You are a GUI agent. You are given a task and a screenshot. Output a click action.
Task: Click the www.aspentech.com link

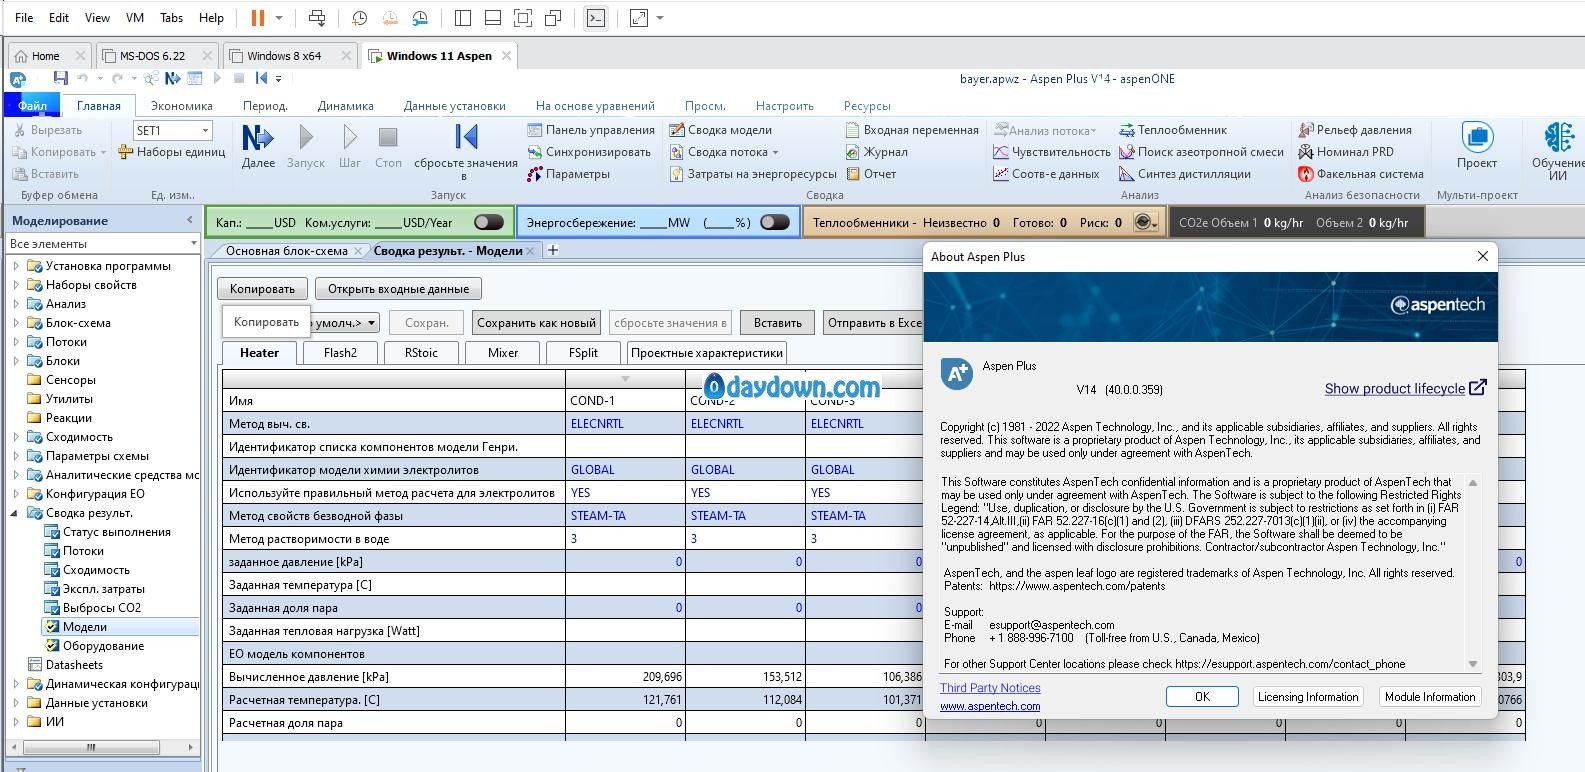click(990, 706)
